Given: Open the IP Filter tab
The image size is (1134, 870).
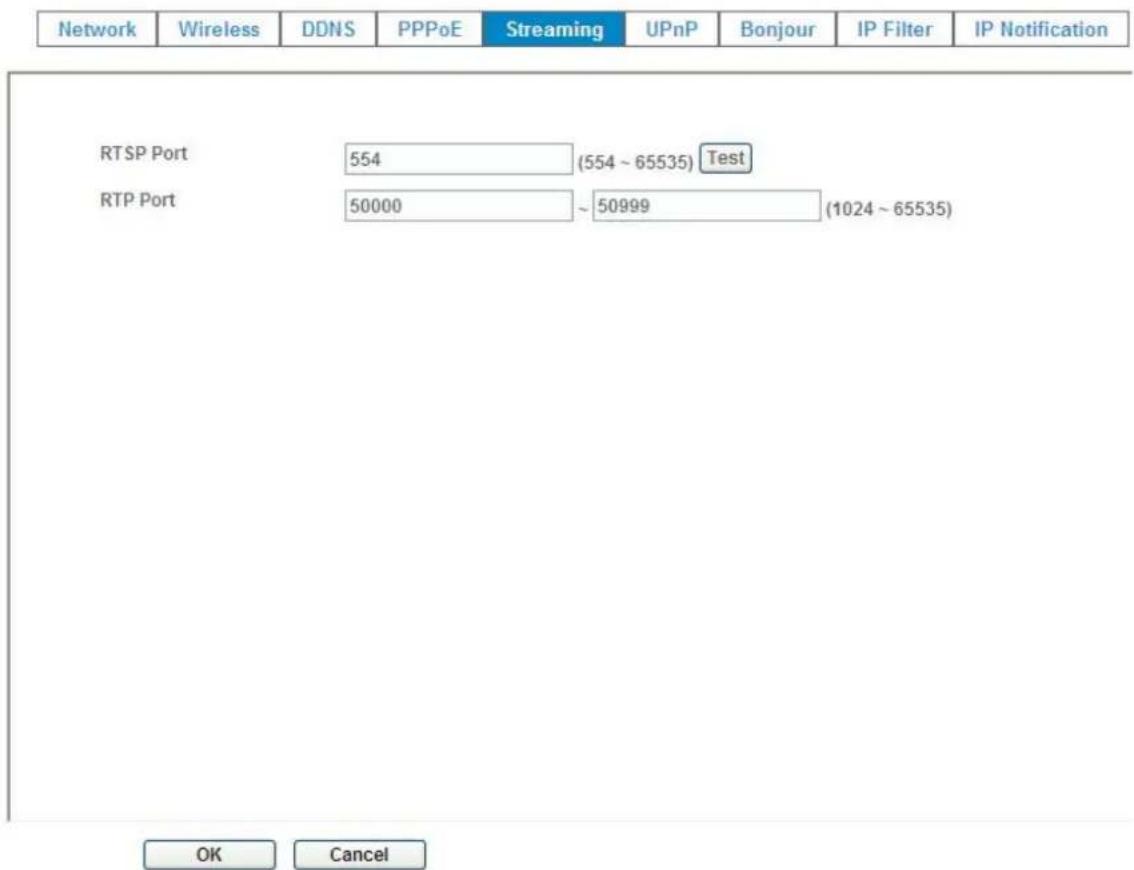Looking at the screenshot, I should (895, 30).
